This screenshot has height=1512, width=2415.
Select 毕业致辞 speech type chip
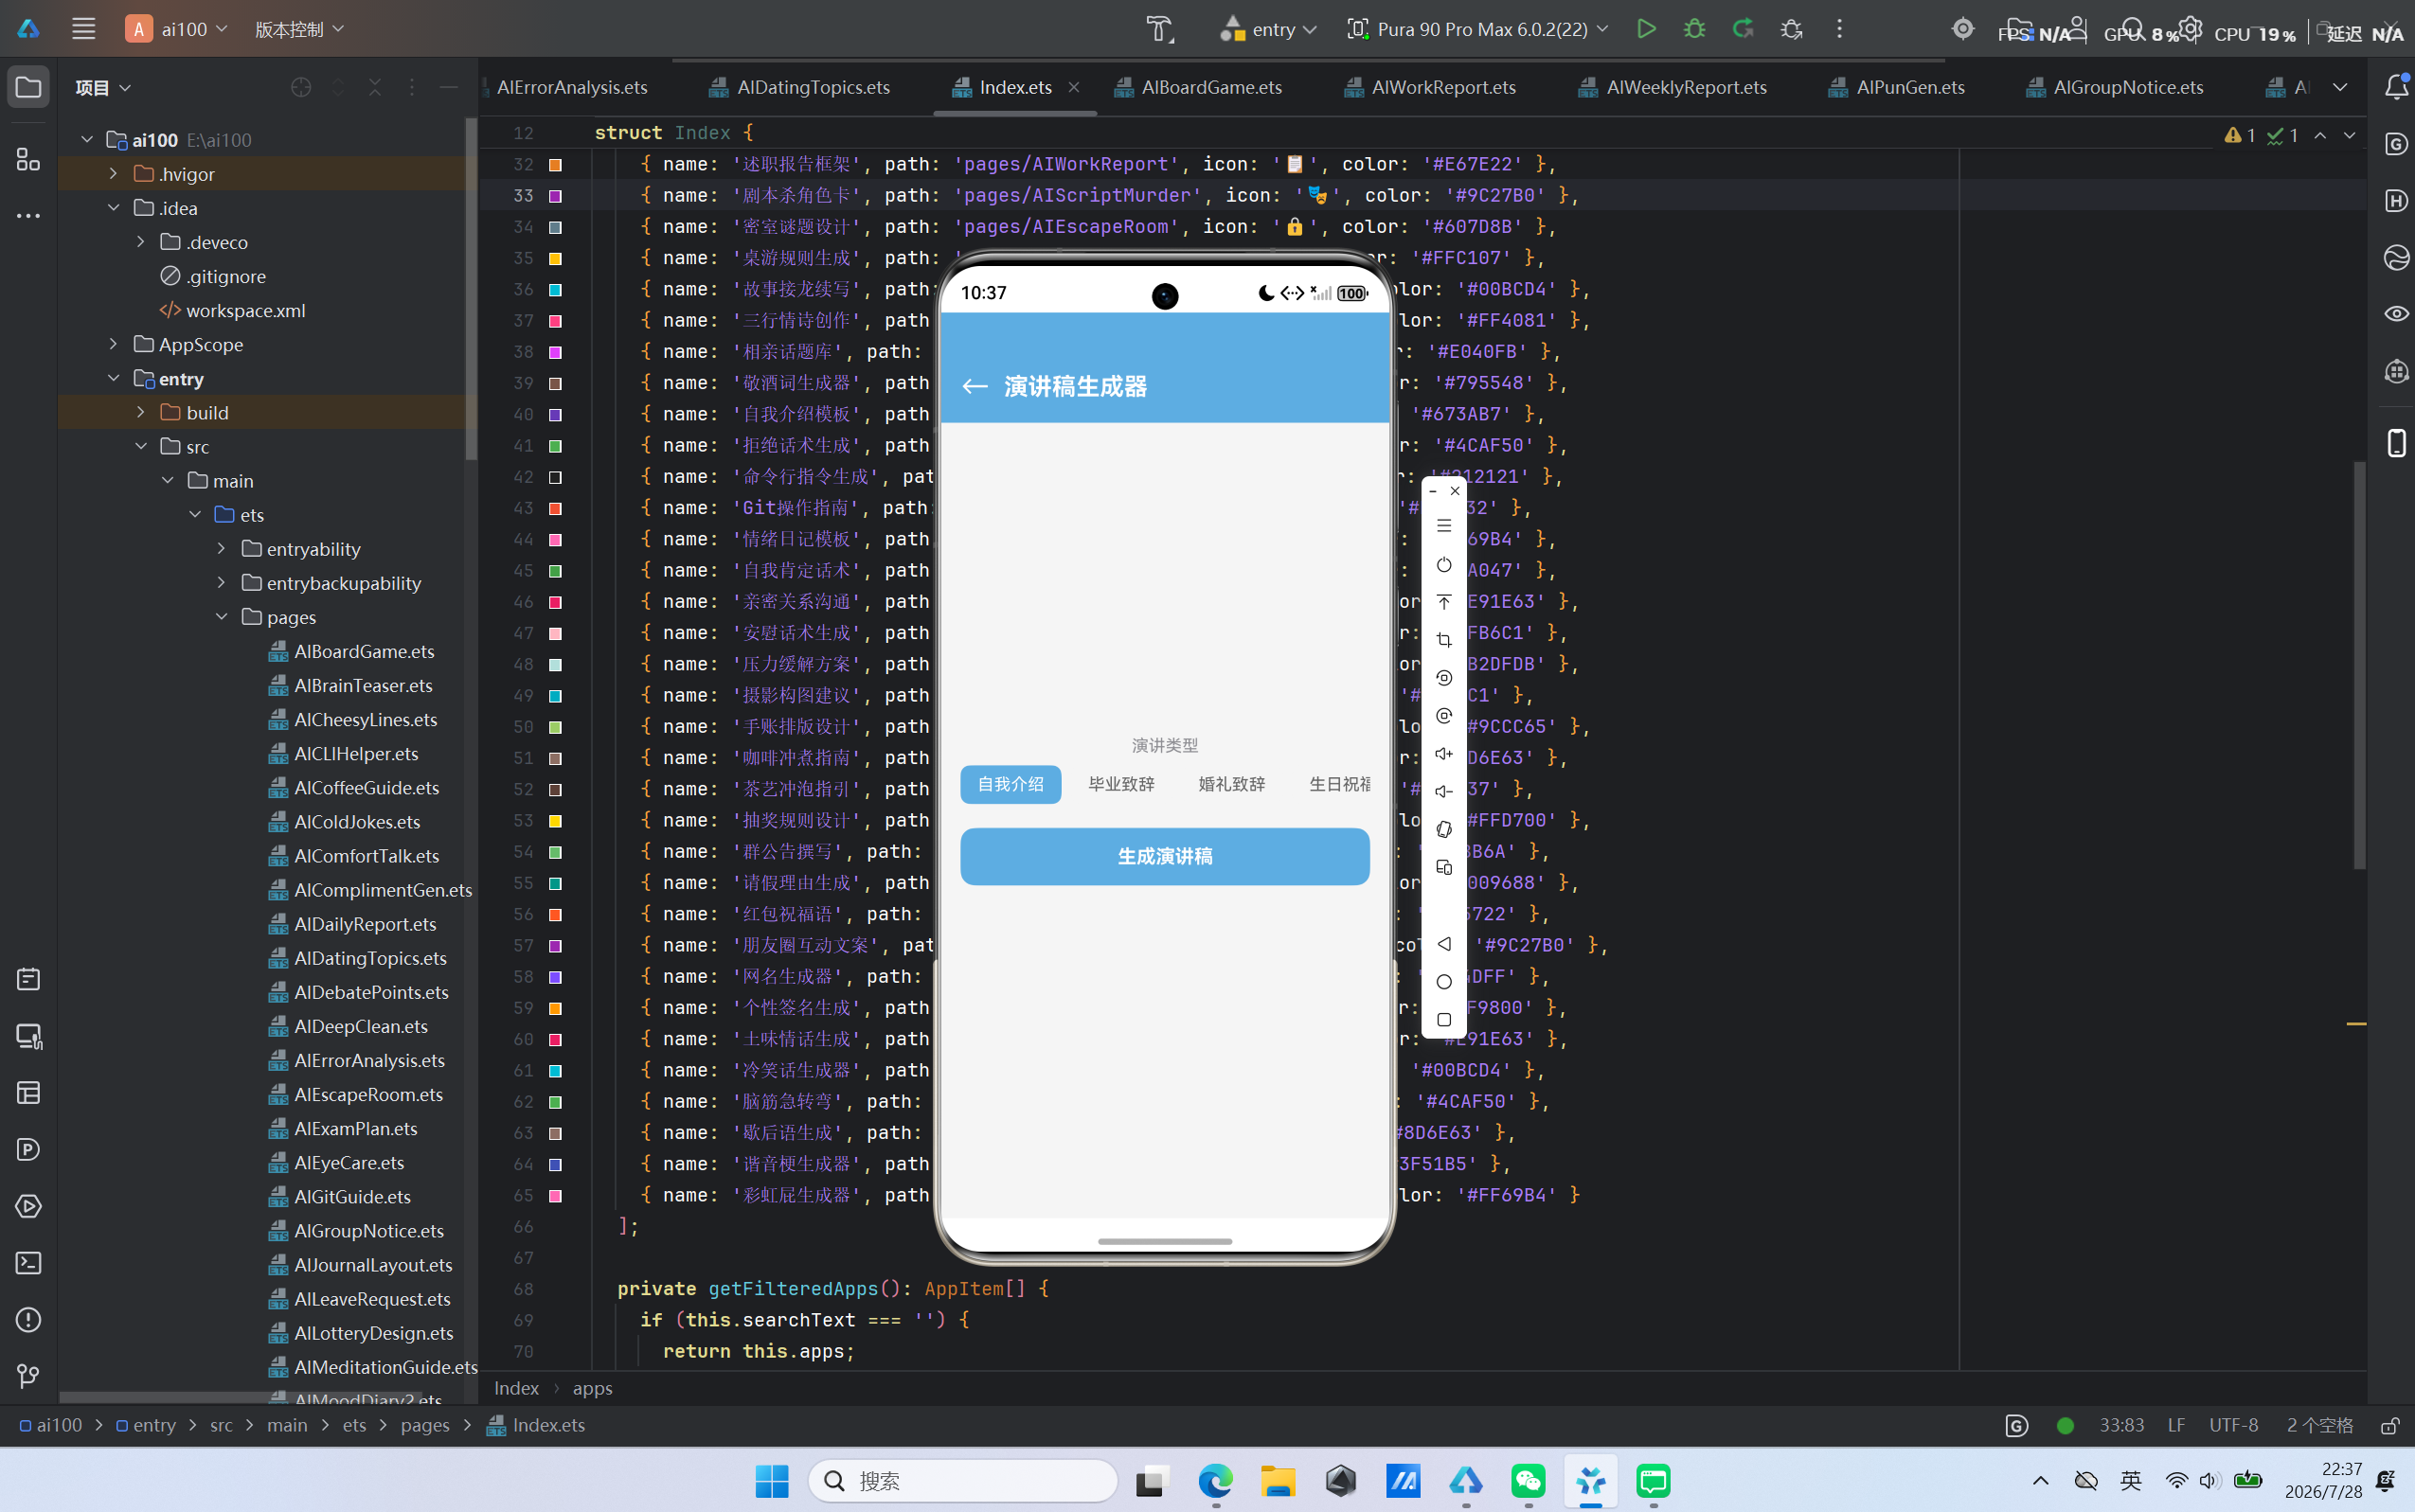(x=1121, y=784)
